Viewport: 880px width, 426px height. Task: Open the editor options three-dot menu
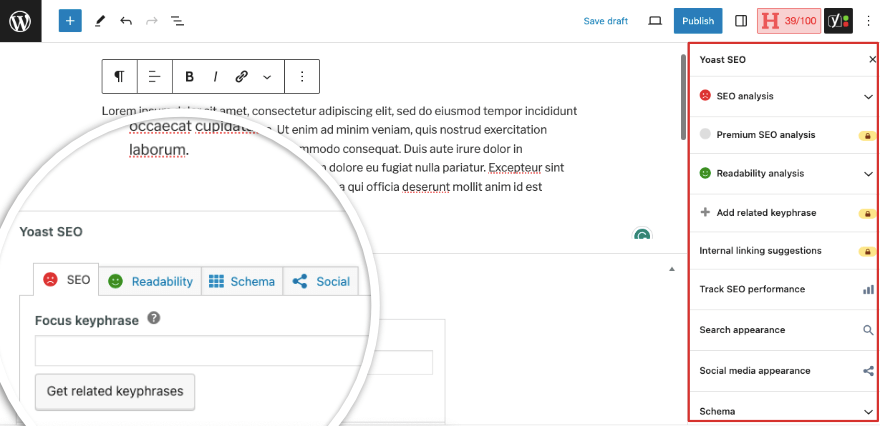869,21
